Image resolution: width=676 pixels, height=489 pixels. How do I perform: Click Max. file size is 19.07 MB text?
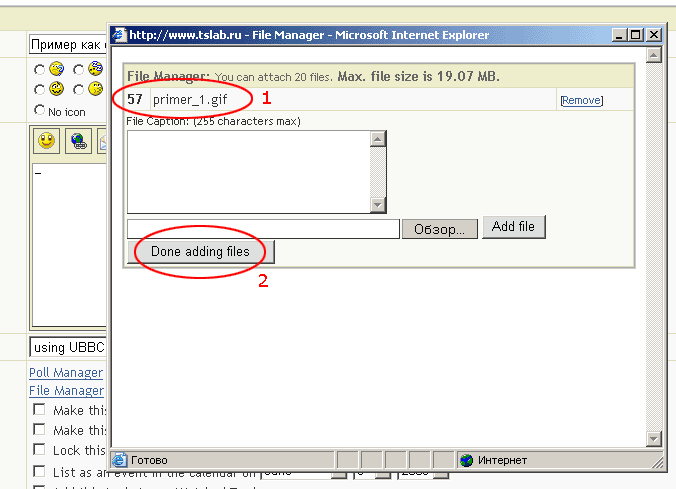coord(419,77)
